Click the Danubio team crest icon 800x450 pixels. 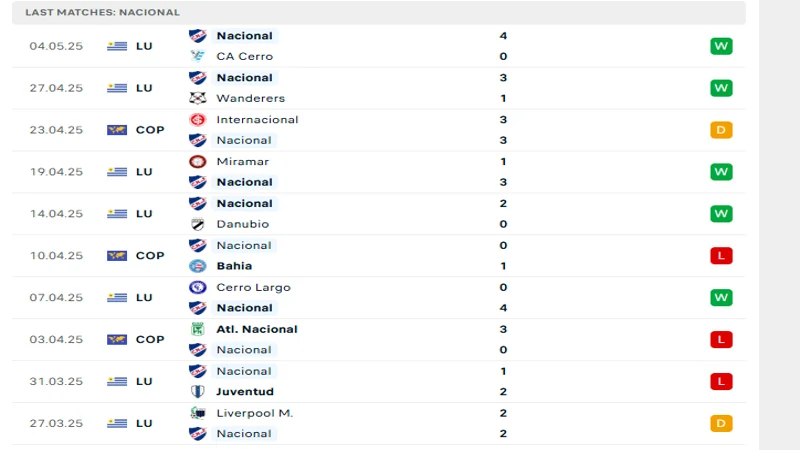(197, 224)
